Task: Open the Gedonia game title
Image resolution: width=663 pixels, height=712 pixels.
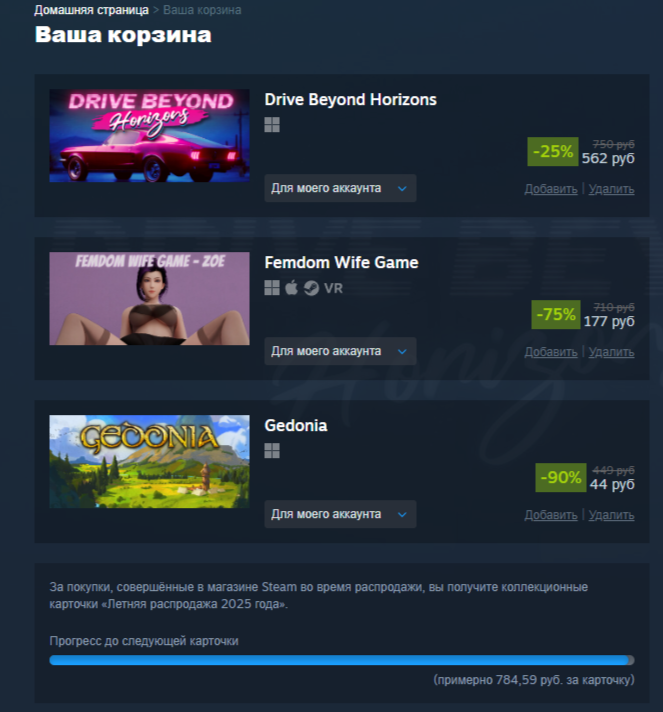Action: click(296, 425)
